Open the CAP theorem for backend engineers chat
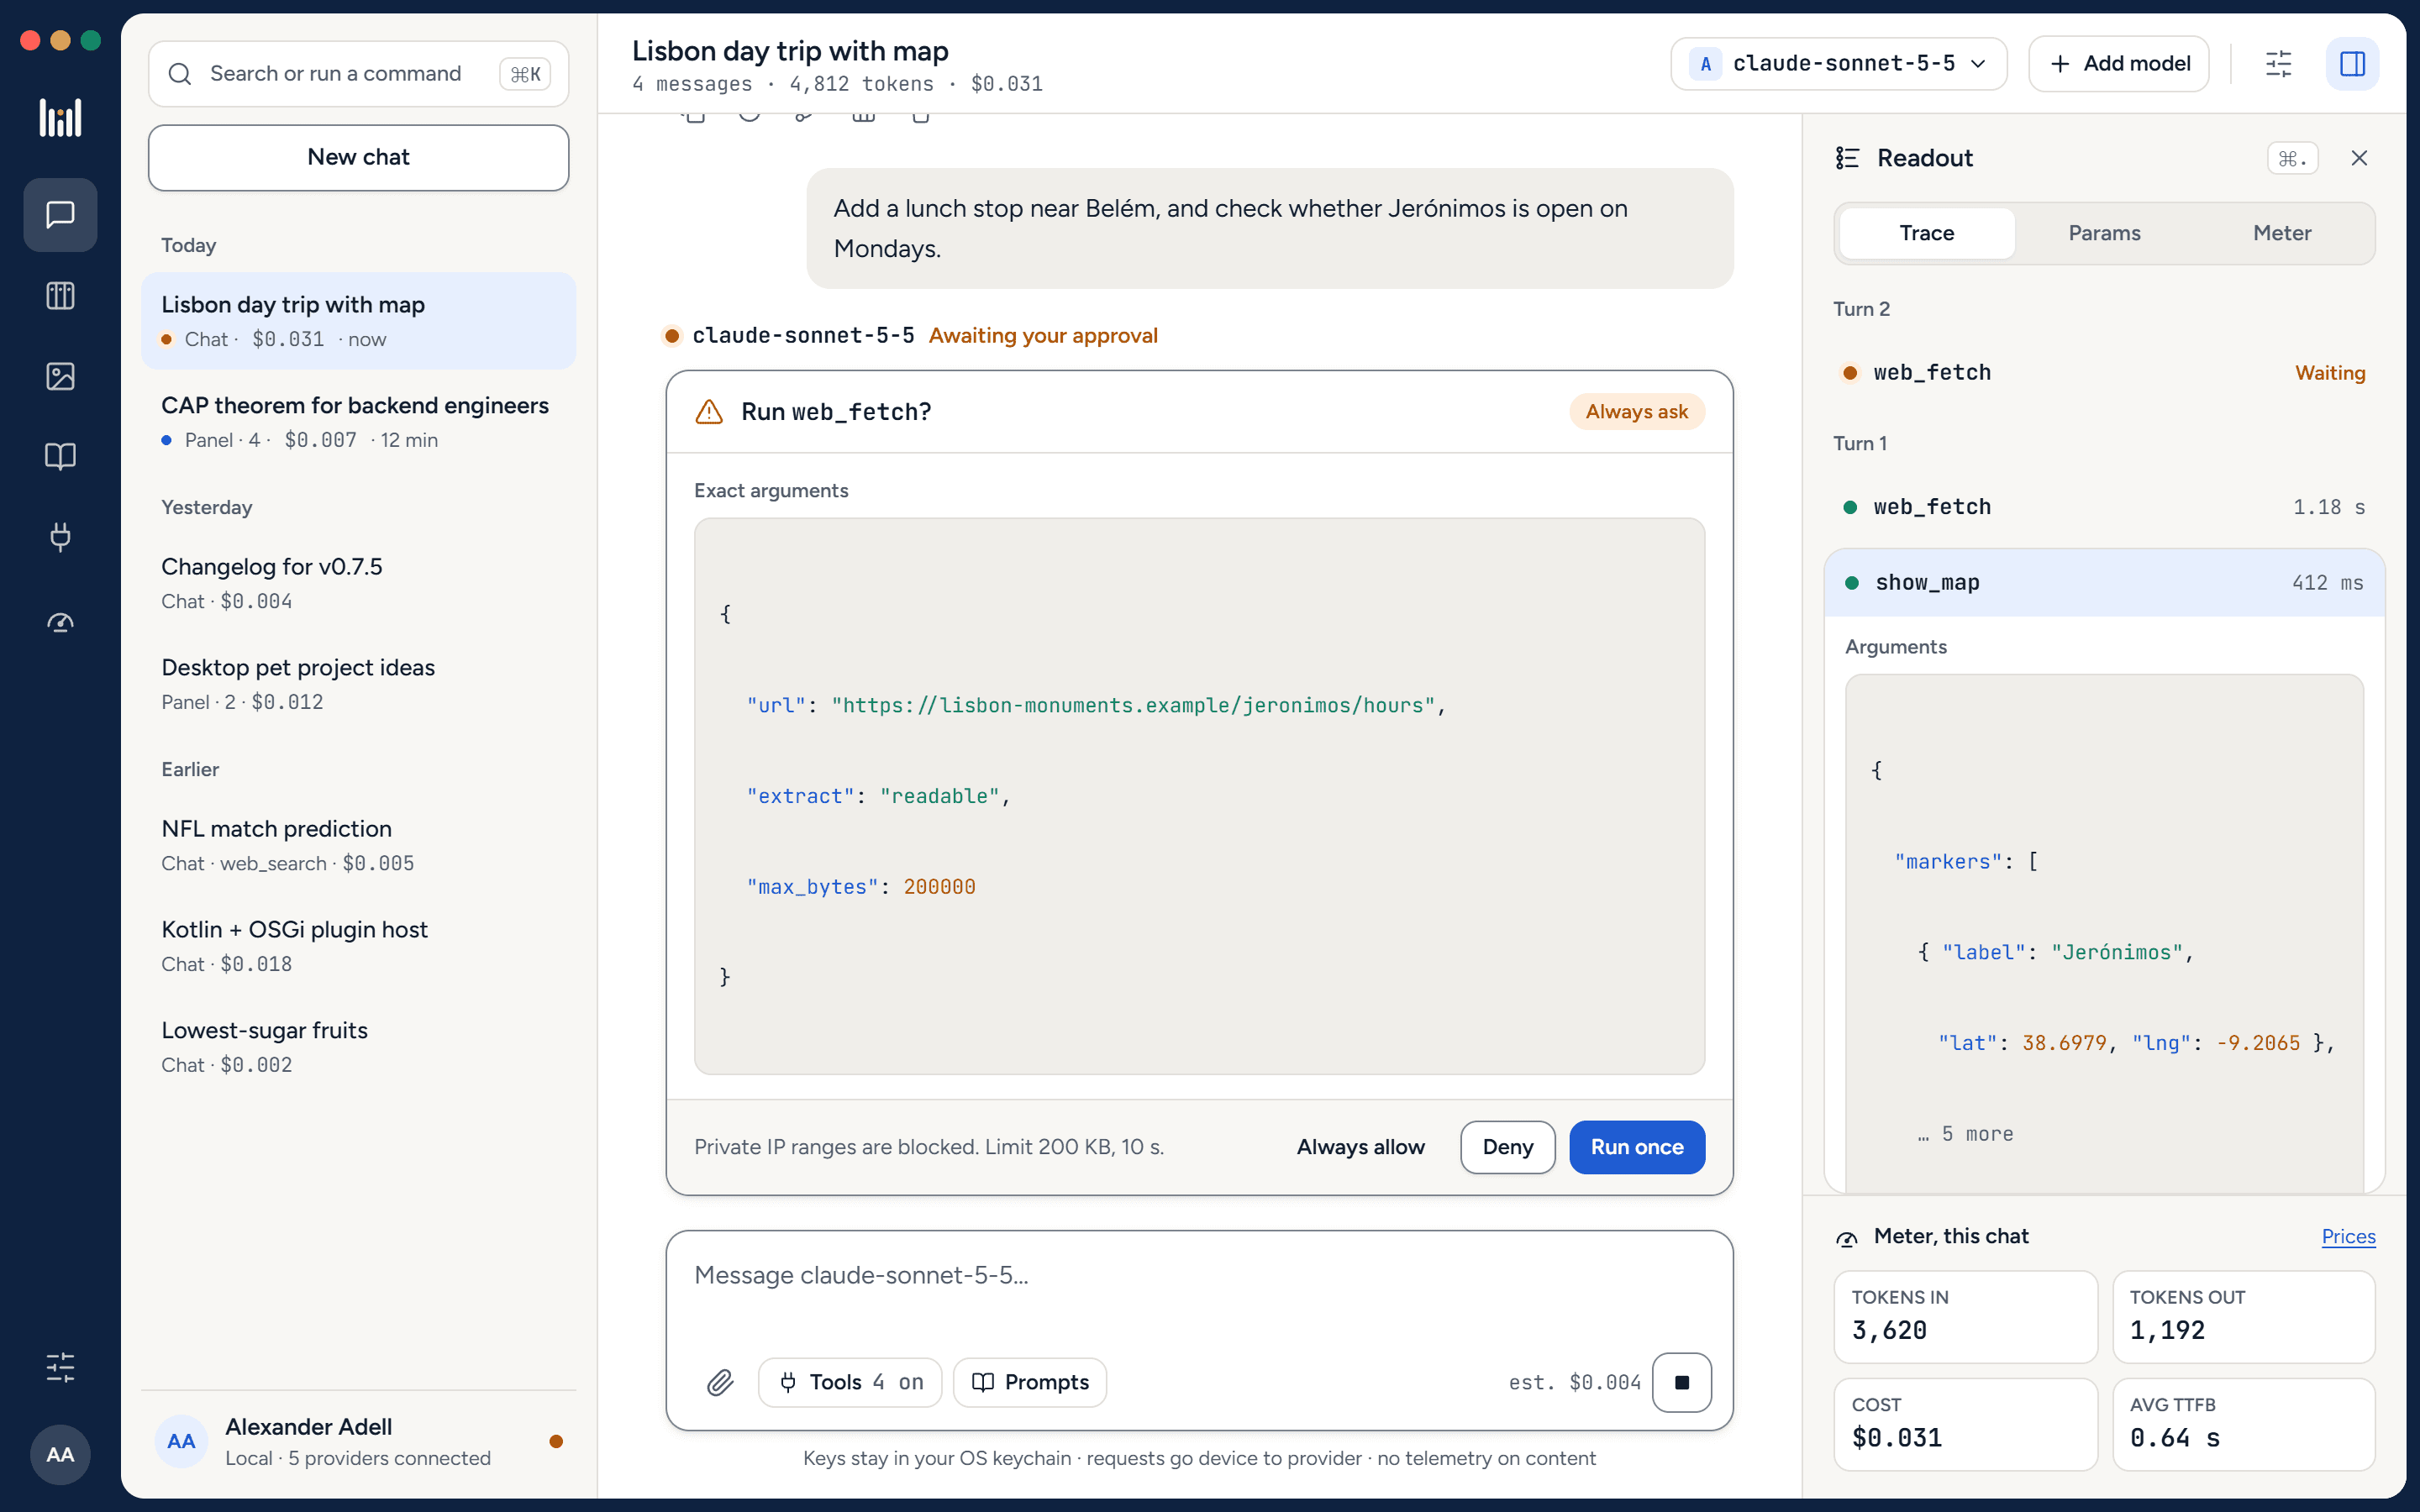2420x1512 pixels. click(358, 422)
